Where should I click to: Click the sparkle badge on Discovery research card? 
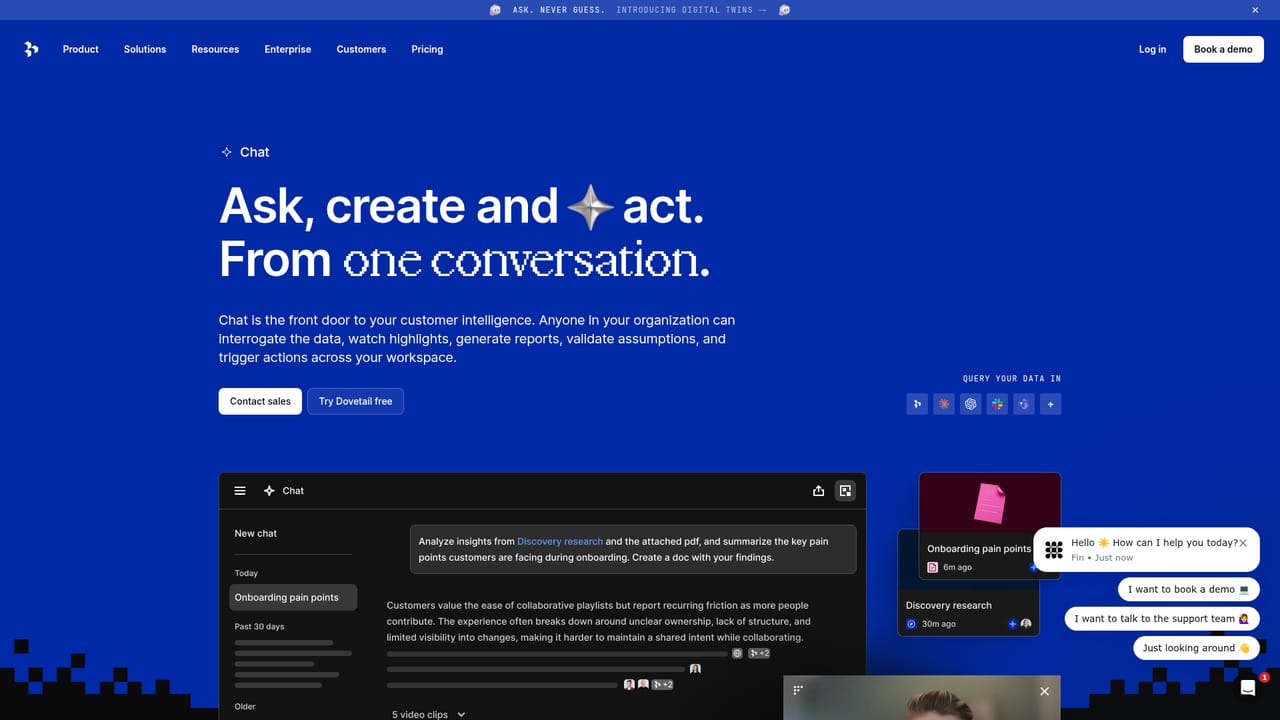1012,624
